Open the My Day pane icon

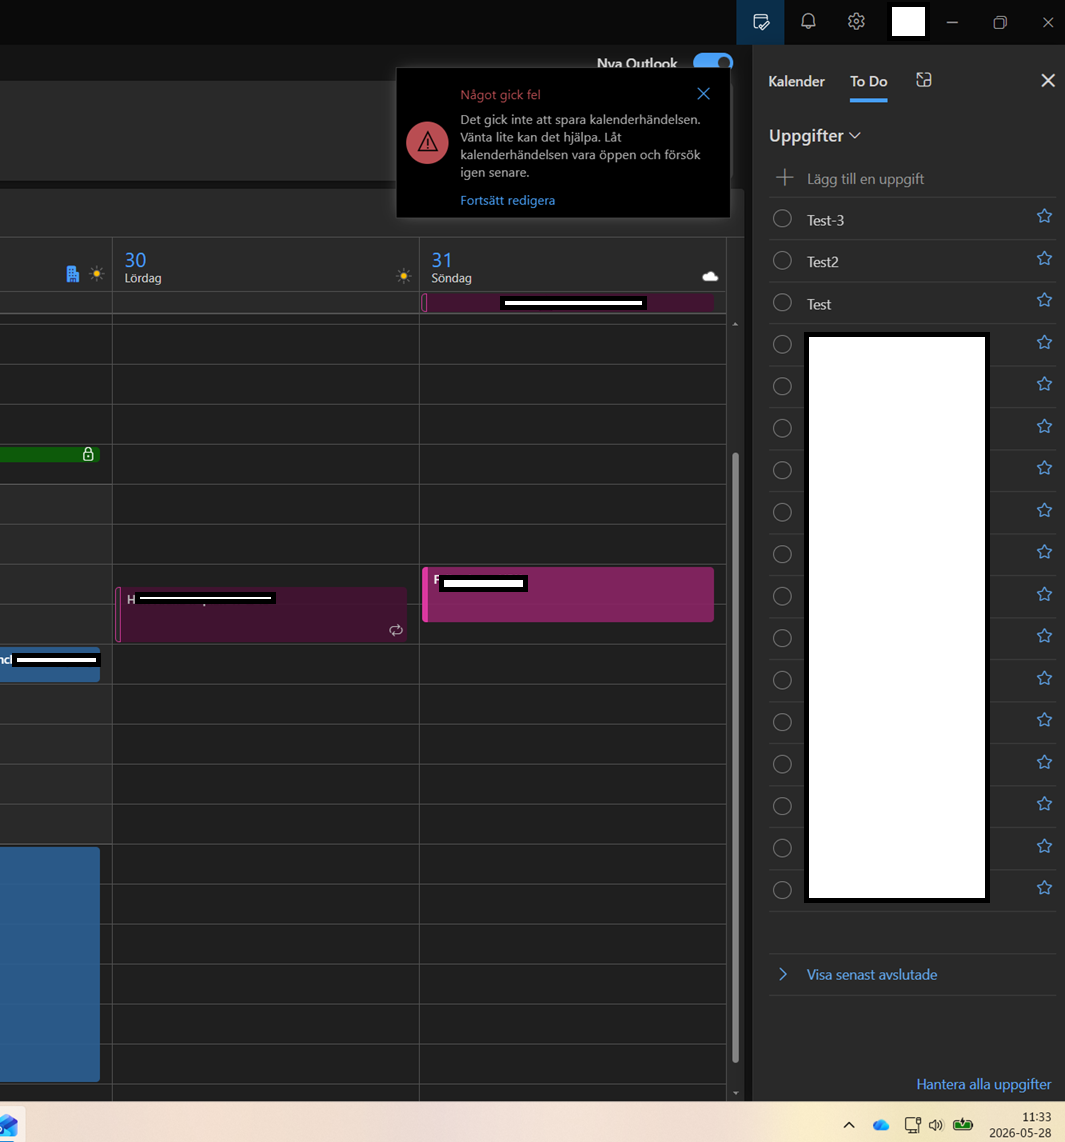[761, 22]
